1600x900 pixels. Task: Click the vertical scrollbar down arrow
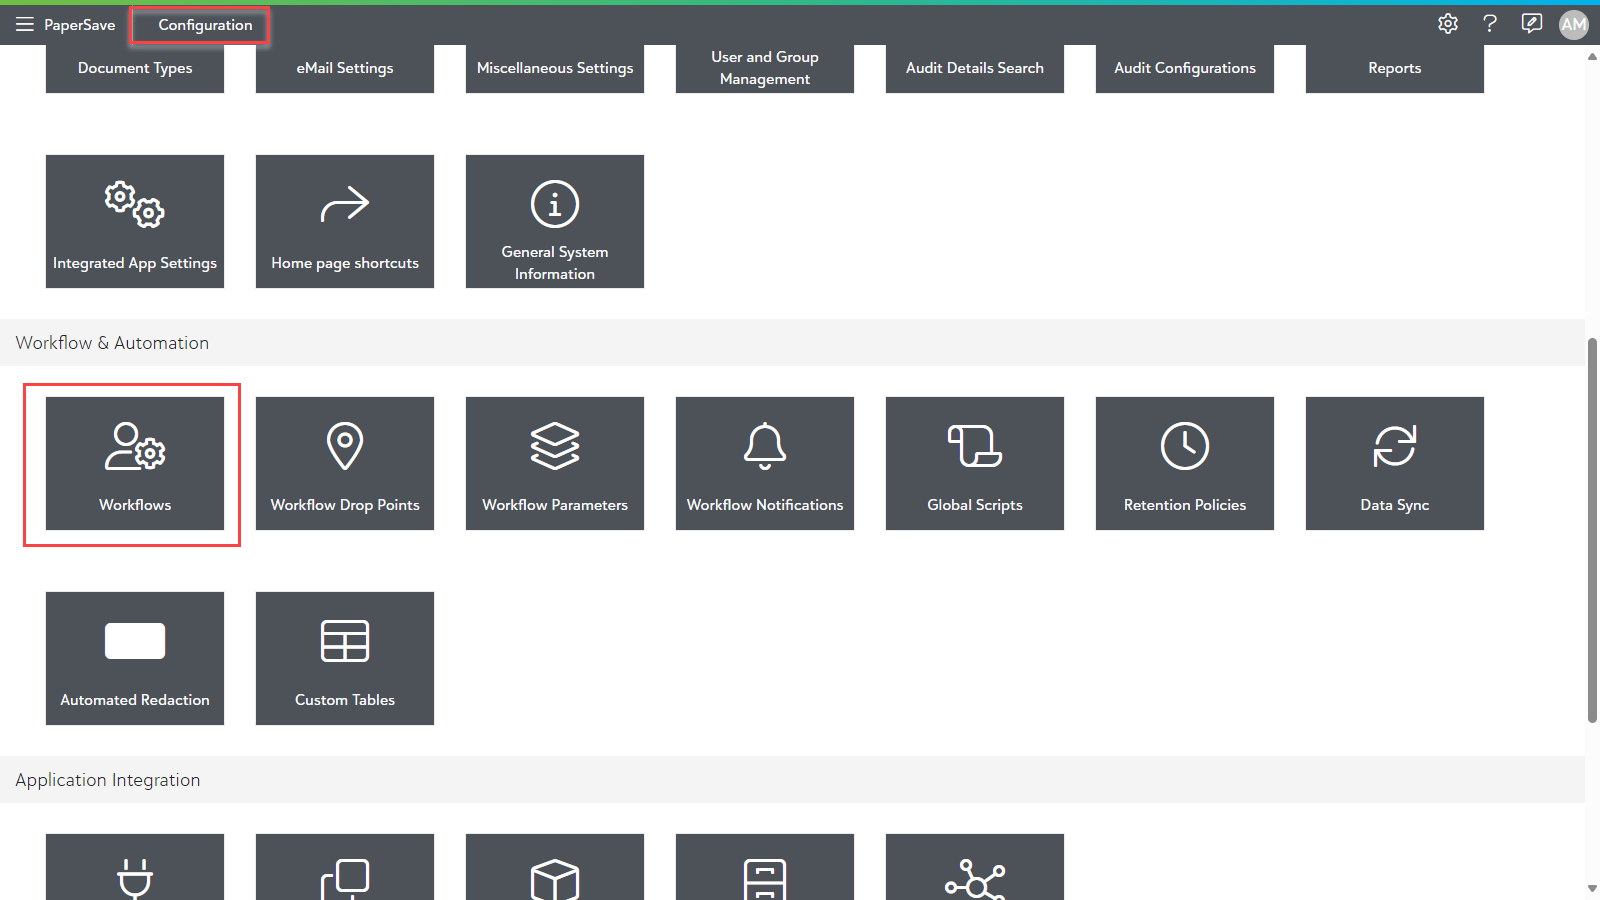[1592, 888]
